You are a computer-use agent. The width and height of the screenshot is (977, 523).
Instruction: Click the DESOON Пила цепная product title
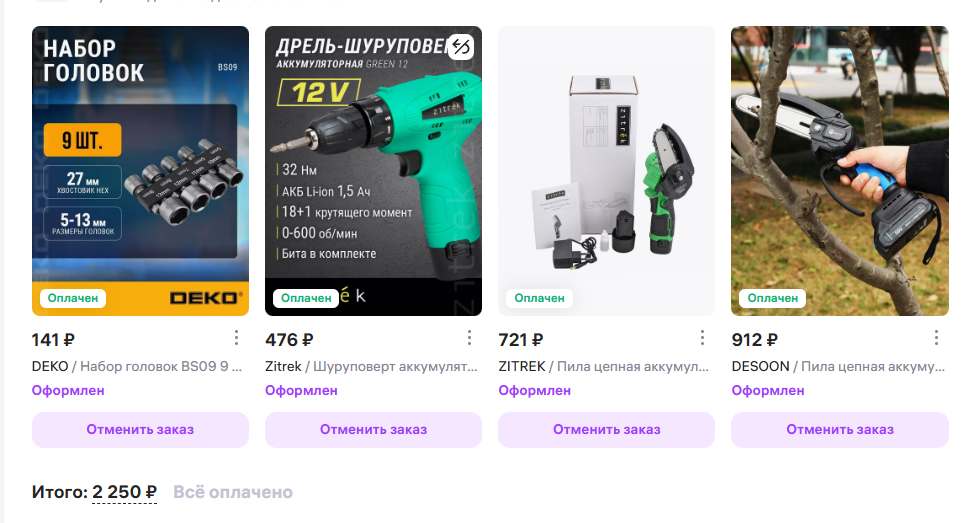pyautogui.click(x=838, y=367)
